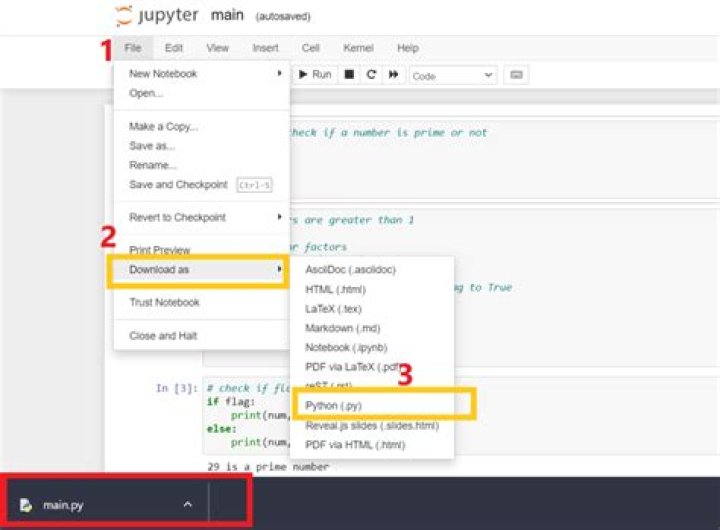720x530 pixels.
Task: Open main.py download options chevron
Action: (x=187, y=505)
